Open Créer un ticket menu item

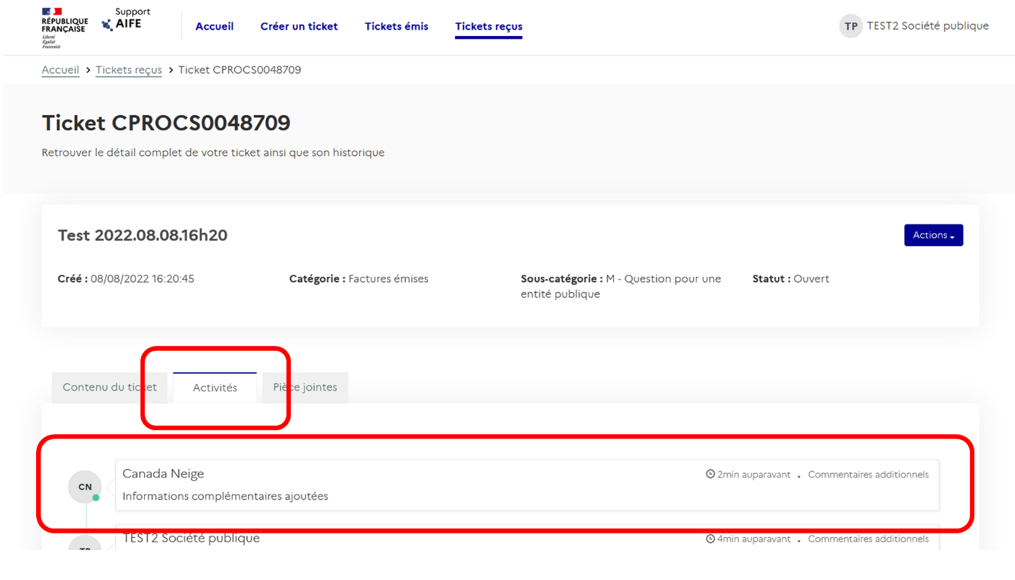coord(299,27)
